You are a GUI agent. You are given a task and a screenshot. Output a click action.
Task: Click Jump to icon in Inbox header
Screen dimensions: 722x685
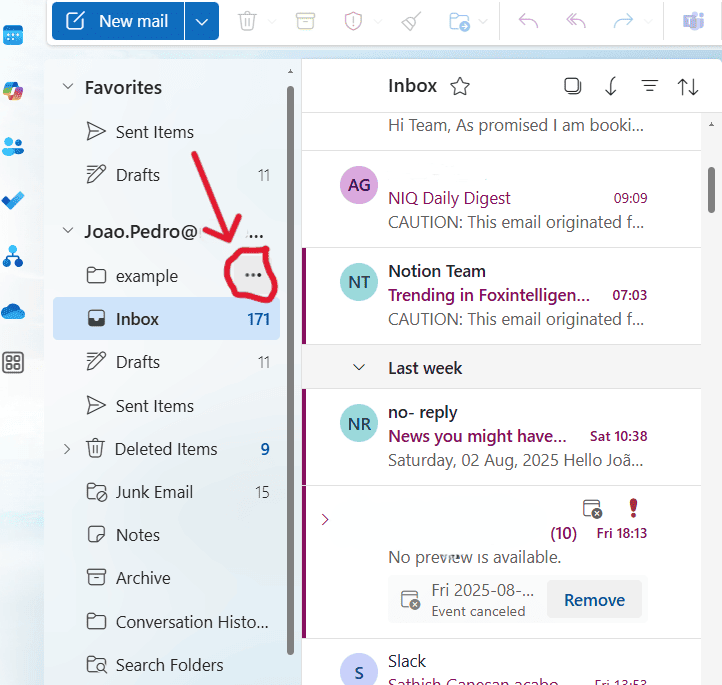(x=611, y=86)
